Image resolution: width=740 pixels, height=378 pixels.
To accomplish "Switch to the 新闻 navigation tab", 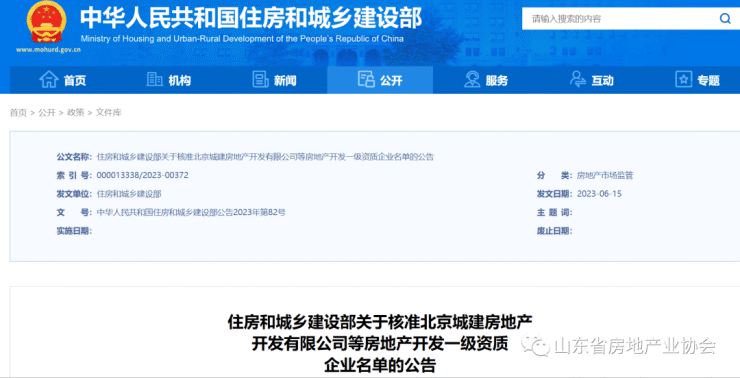I will click(x=274, y=80).
